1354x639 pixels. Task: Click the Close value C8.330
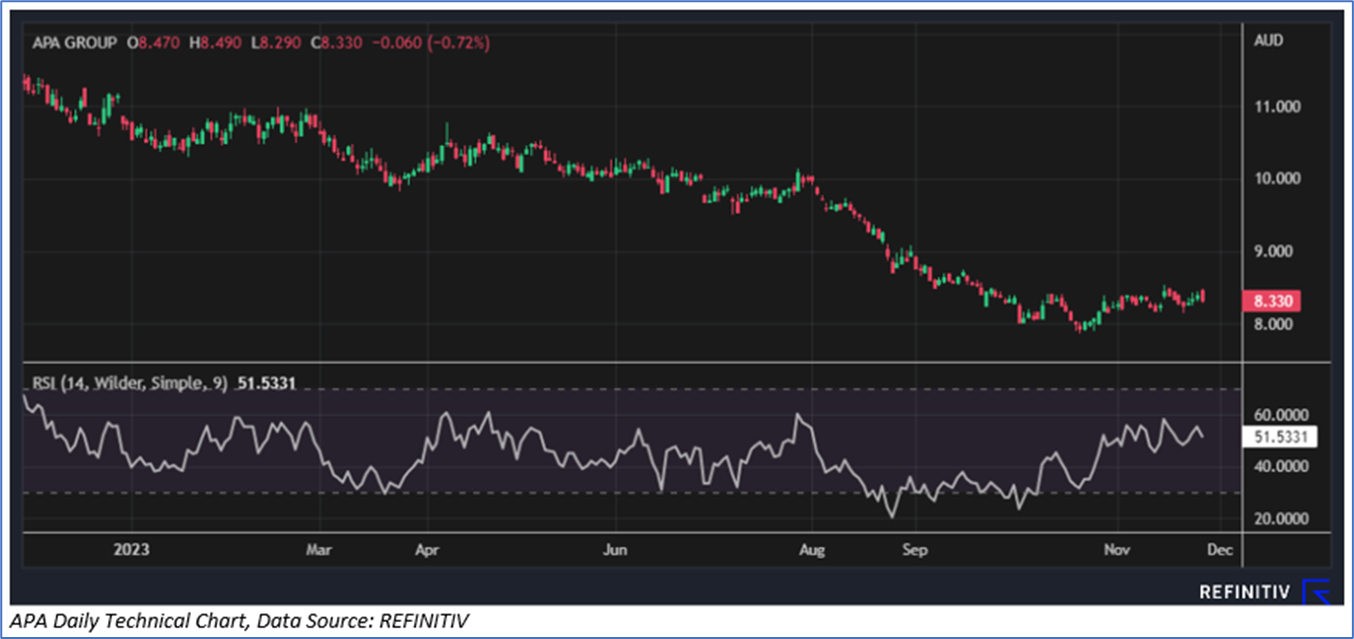(x=334, y=43)
